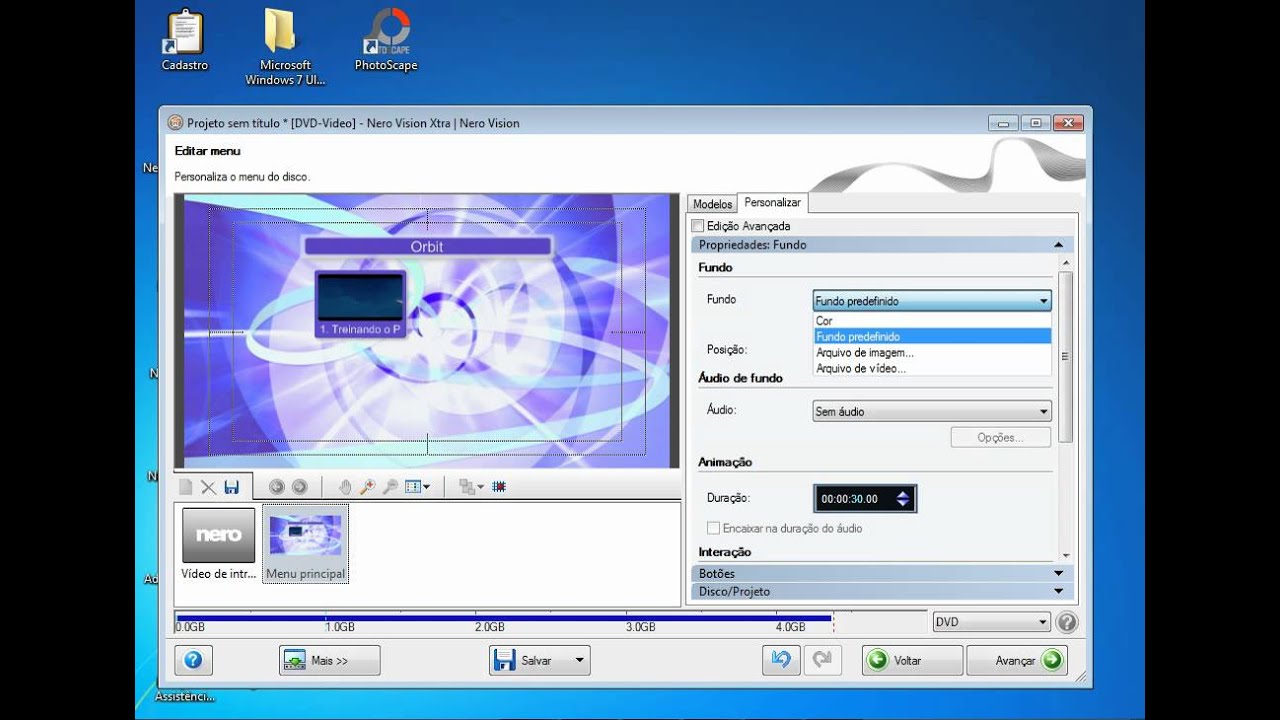The height and width of the screenshot is (720, 1280).
Task: Choose Arquivo de vídeo... option
Action: pos(932,368)
